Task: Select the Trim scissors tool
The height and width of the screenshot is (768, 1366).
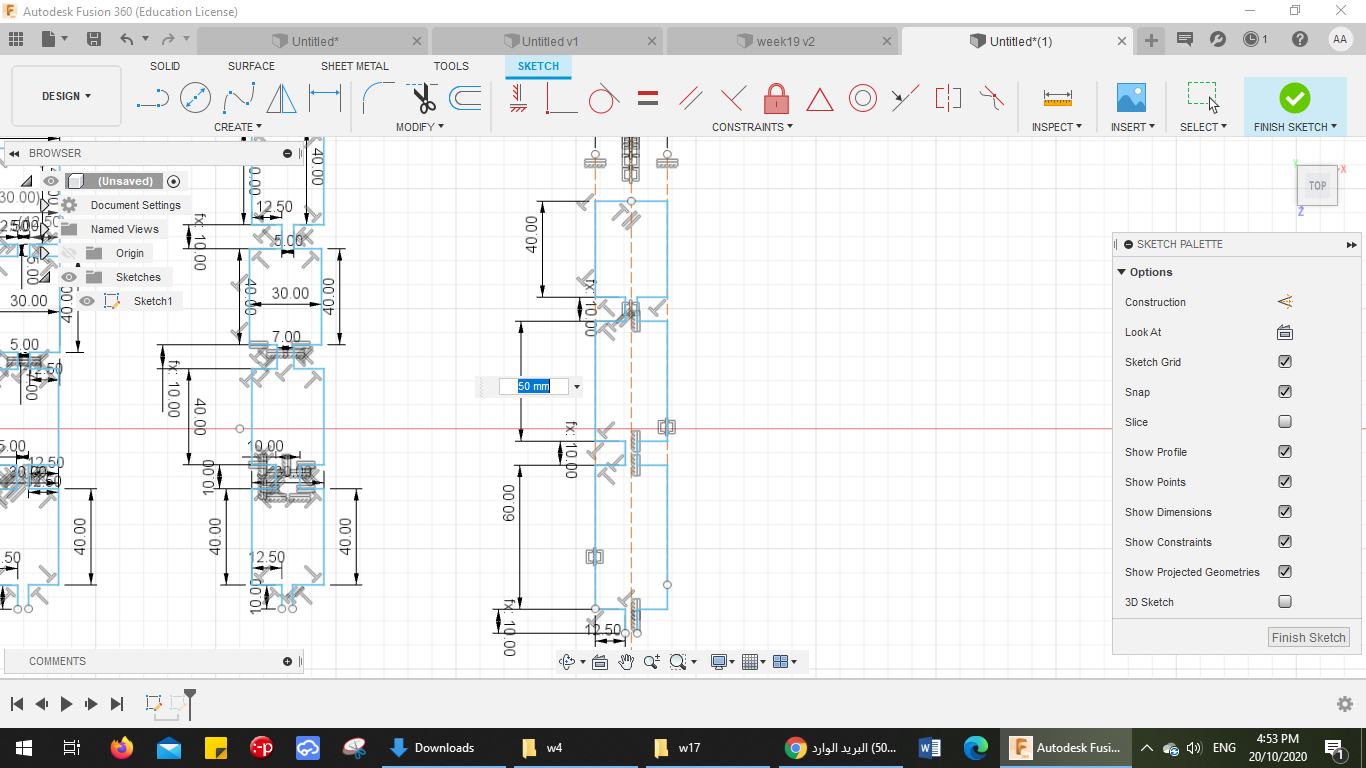Action: pyautogui.click(x=422, y=98)
